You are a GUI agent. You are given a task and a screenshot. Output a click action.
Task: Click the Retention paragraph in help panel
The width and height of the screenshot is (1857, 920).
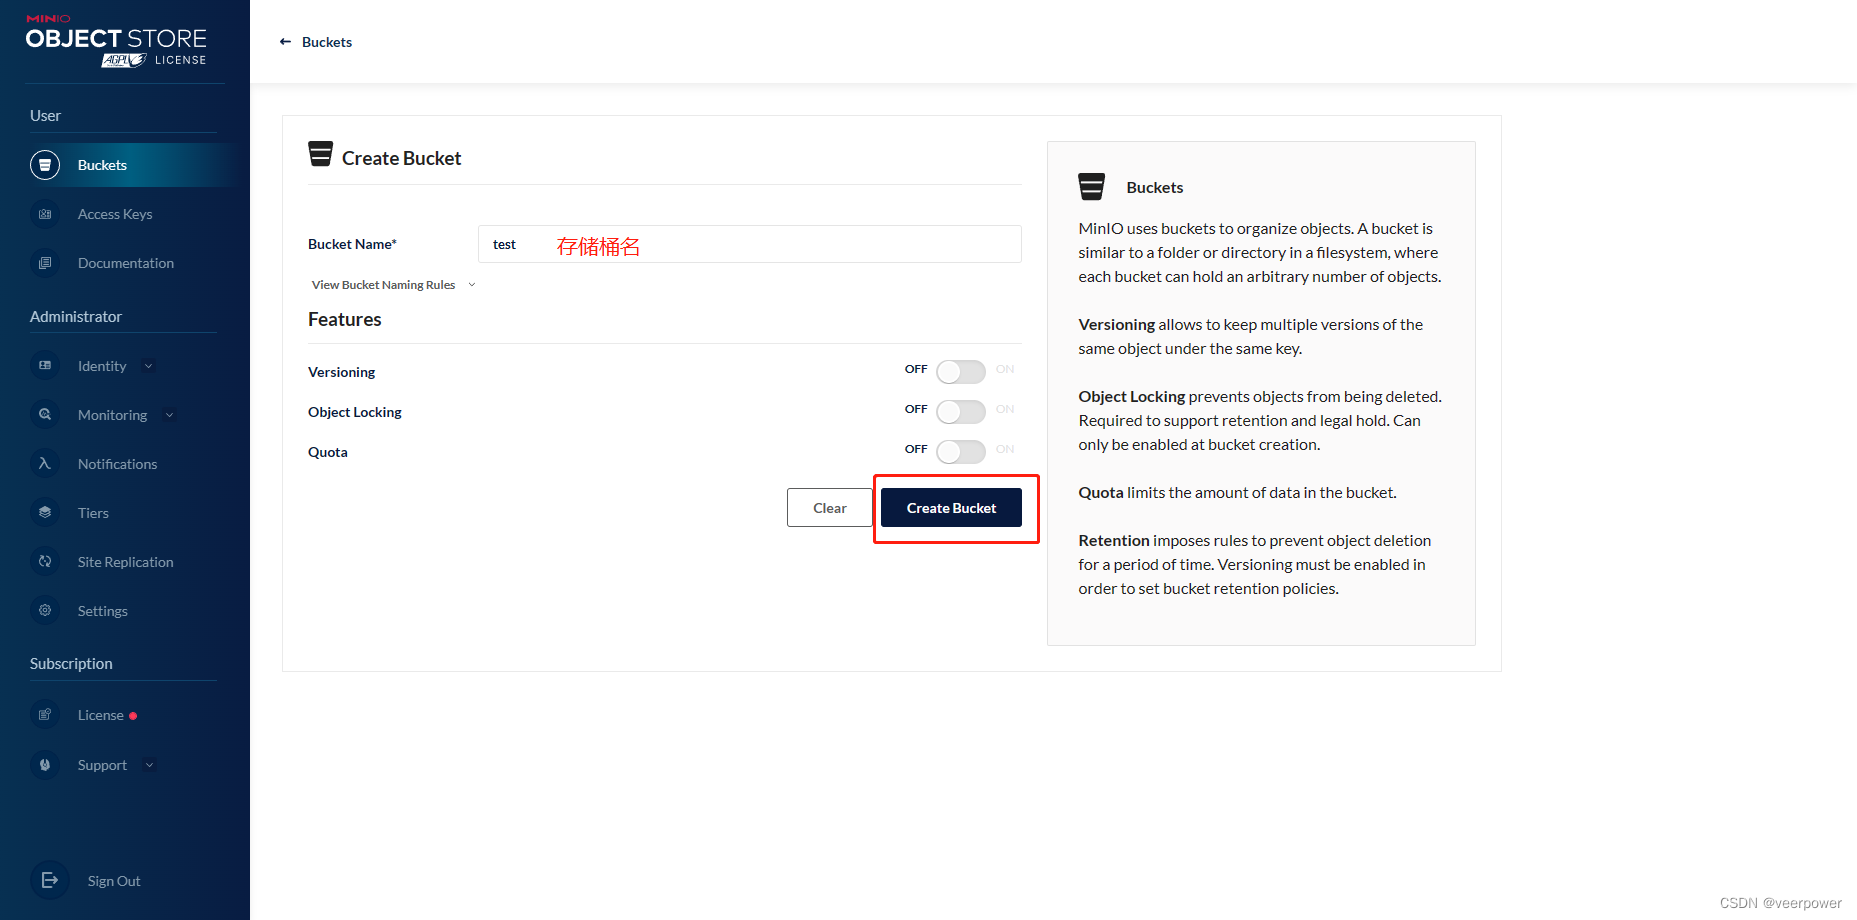point(1254,564)
